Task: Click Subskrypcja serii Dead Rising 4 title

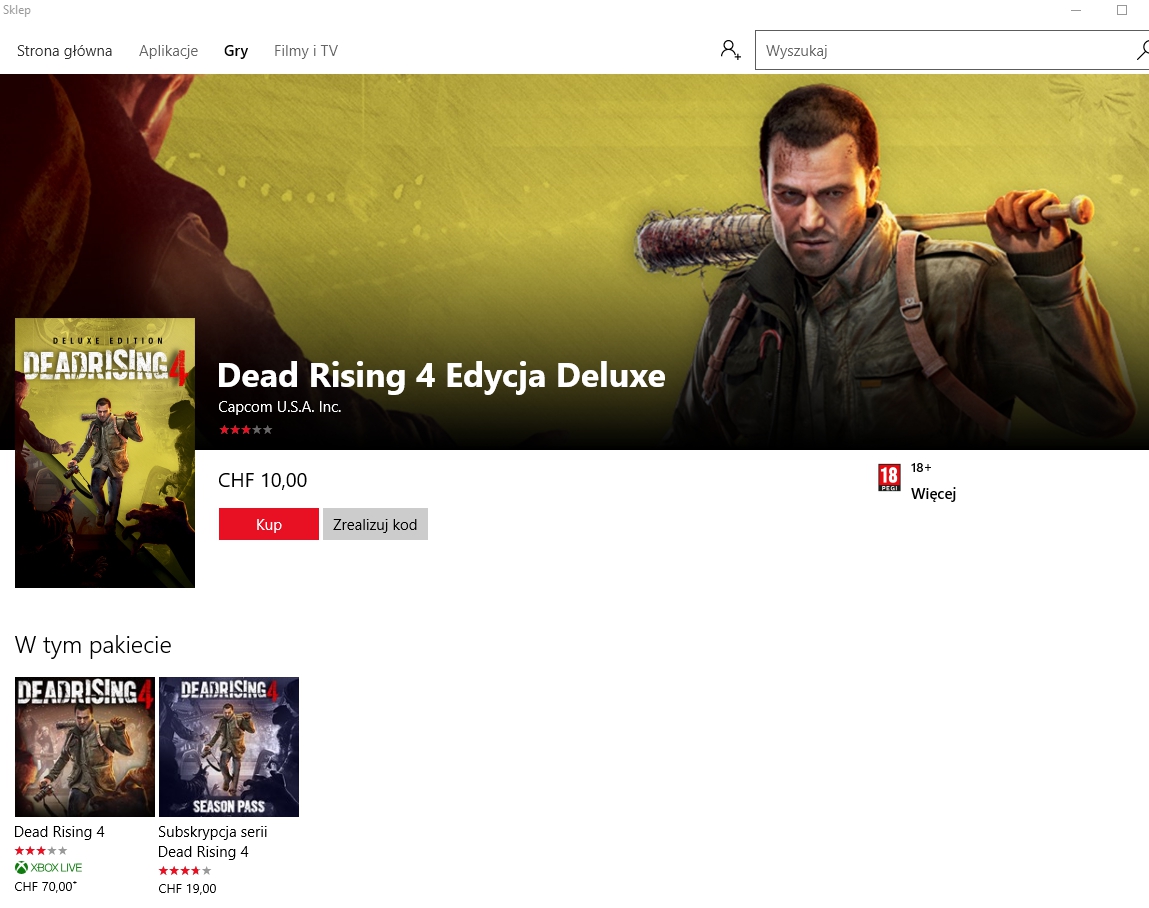Action: 213,841
